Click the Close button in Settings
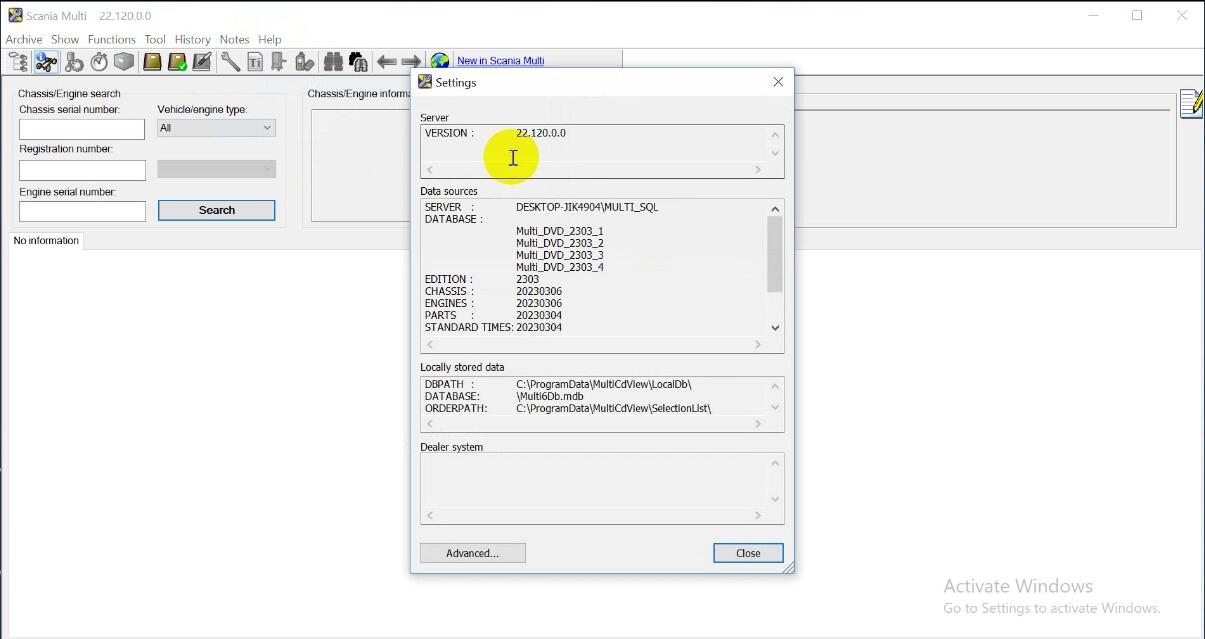1205x639 pixels. click(x=748, y=553)
